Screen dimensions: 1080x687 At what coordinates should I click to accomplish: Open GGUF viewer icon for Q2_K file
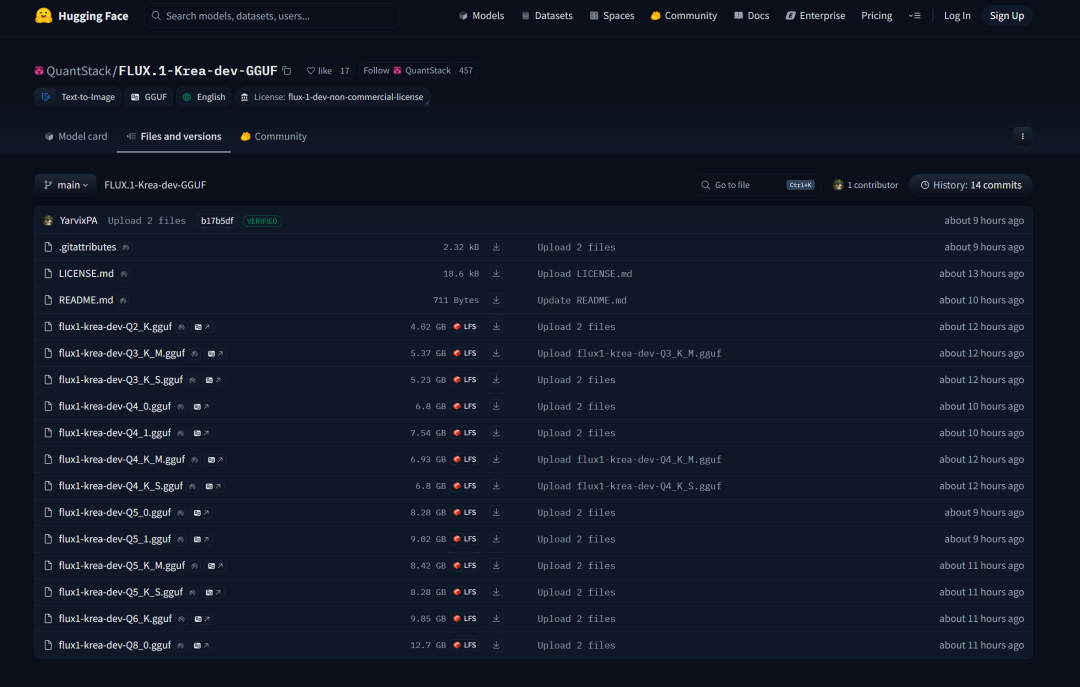click(202, 327)
